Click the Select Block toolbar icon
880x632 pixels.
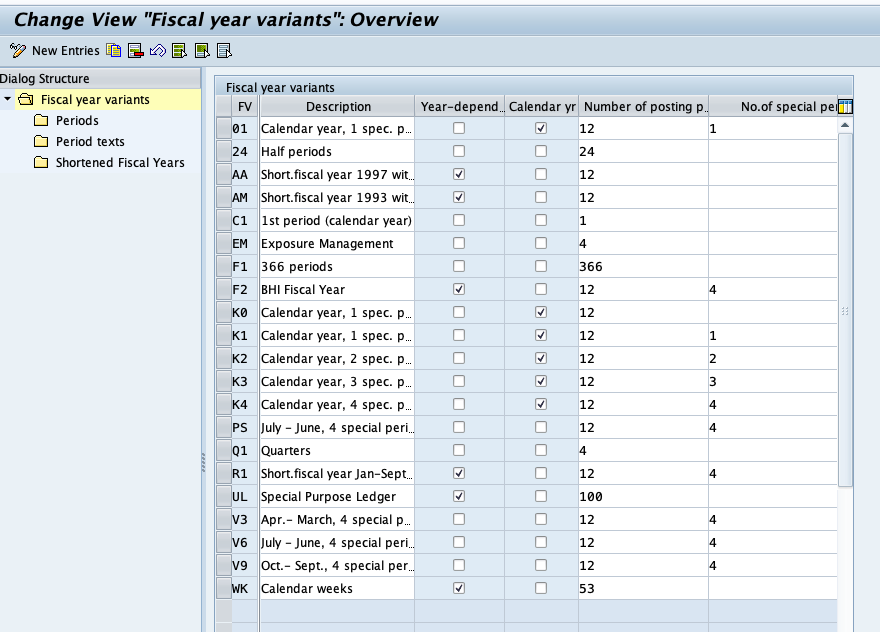point(202,51)
